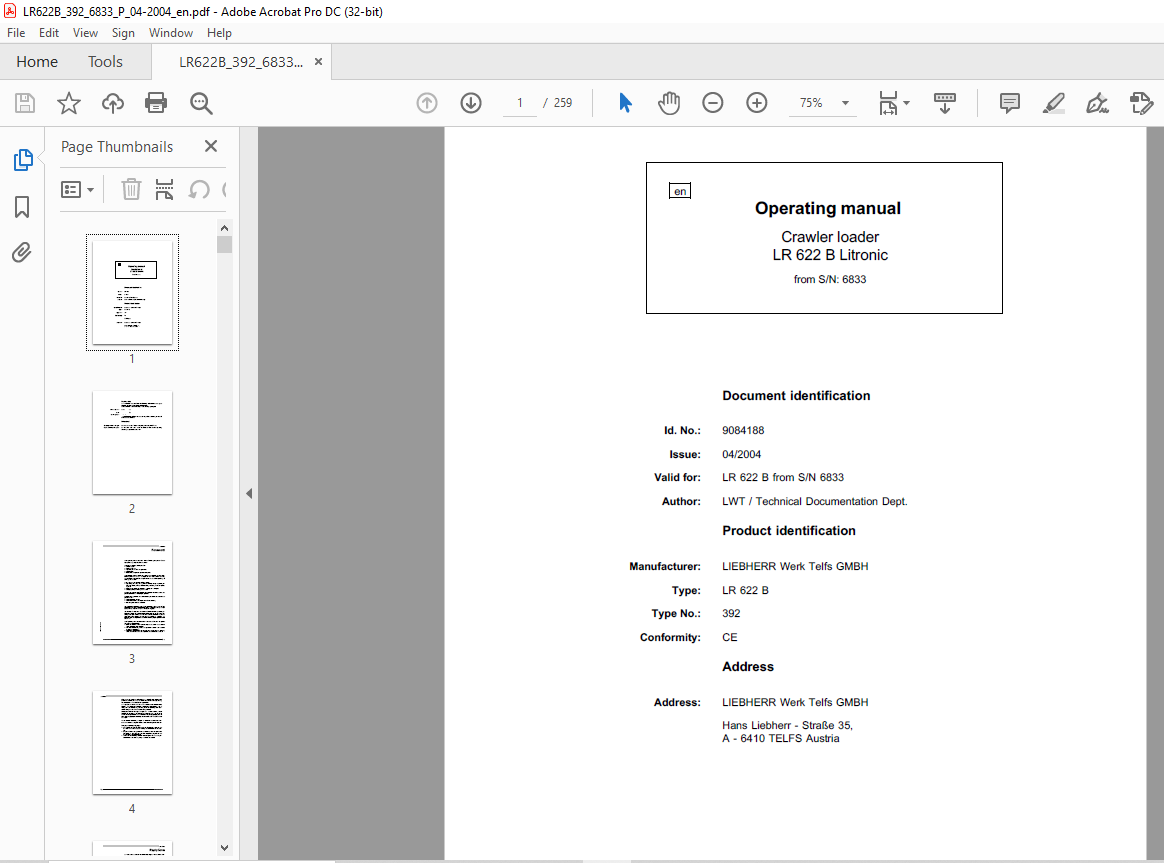Collapse navigation pane with left arrow
This screenshot has height=863, width=1164.
[249, 493]
